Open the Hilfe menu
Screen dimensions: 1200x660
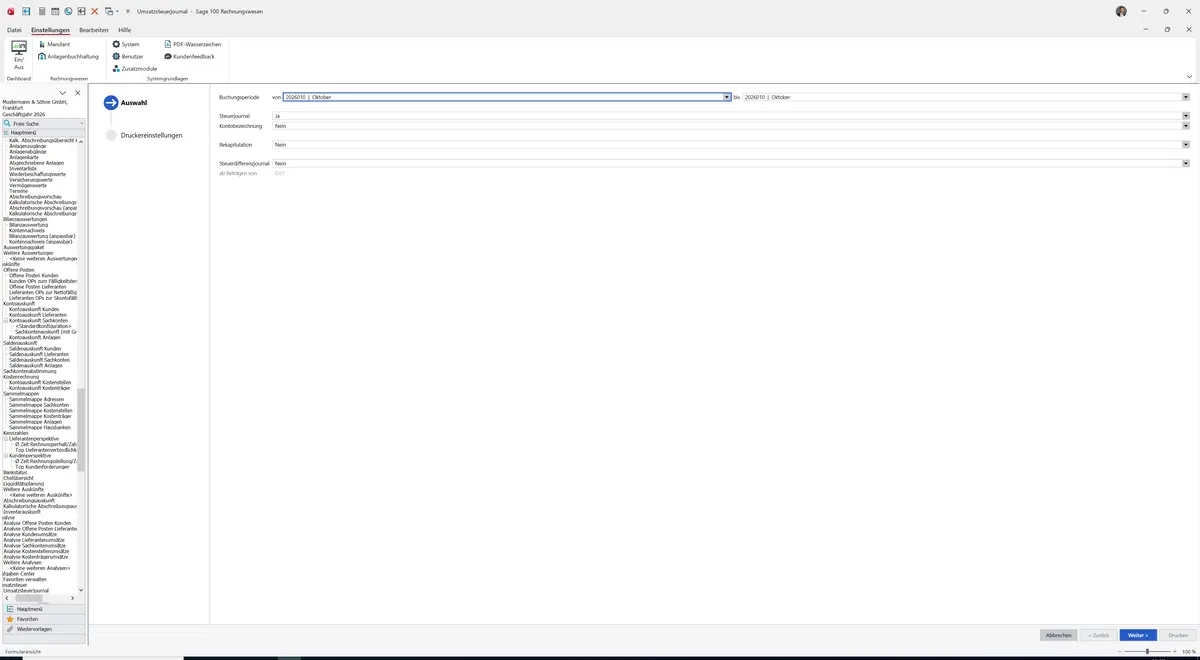coord(124,30)
